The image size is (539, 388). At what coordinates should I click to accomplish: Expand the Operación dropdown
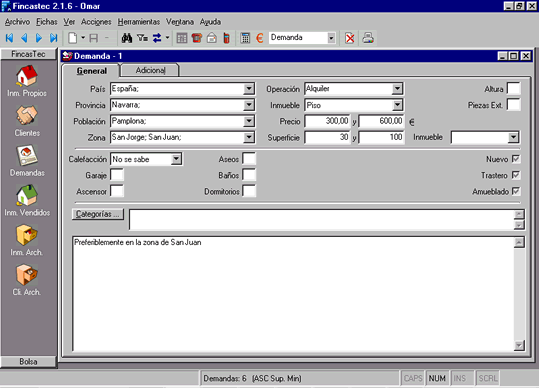point(397,89)
